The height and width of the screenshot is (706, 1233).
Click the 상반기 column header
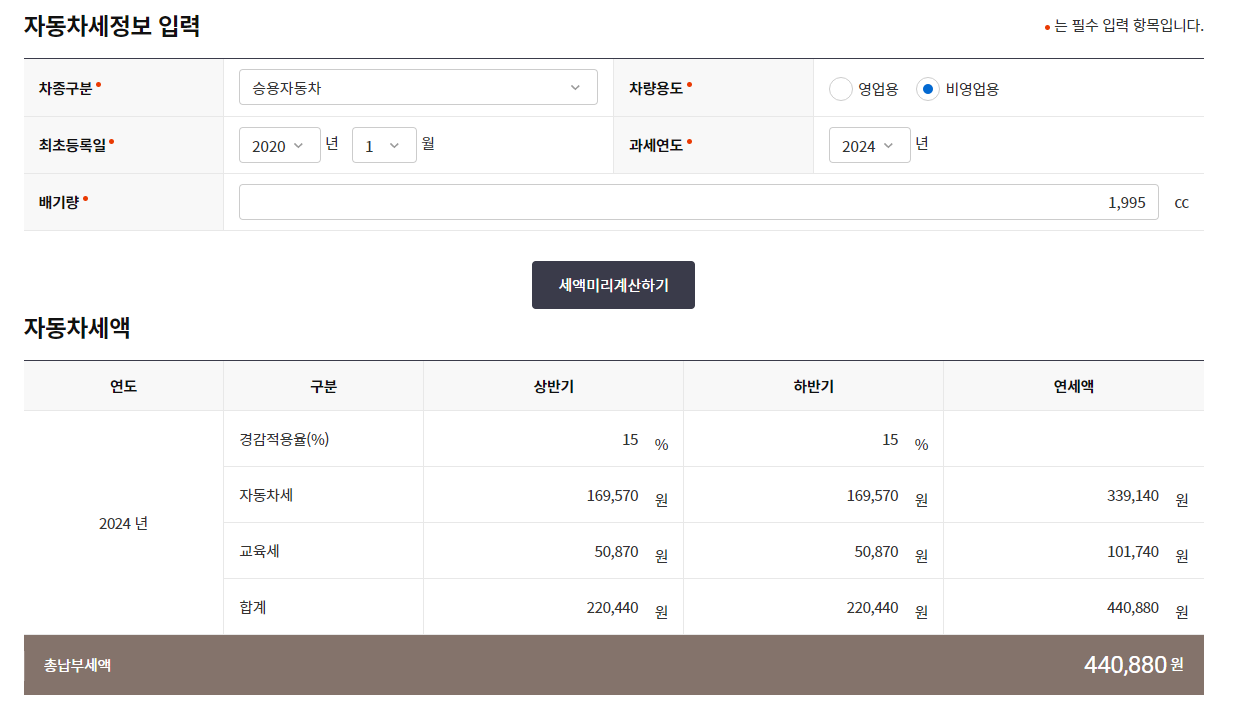pyautogui.click(x=552, y=385)
